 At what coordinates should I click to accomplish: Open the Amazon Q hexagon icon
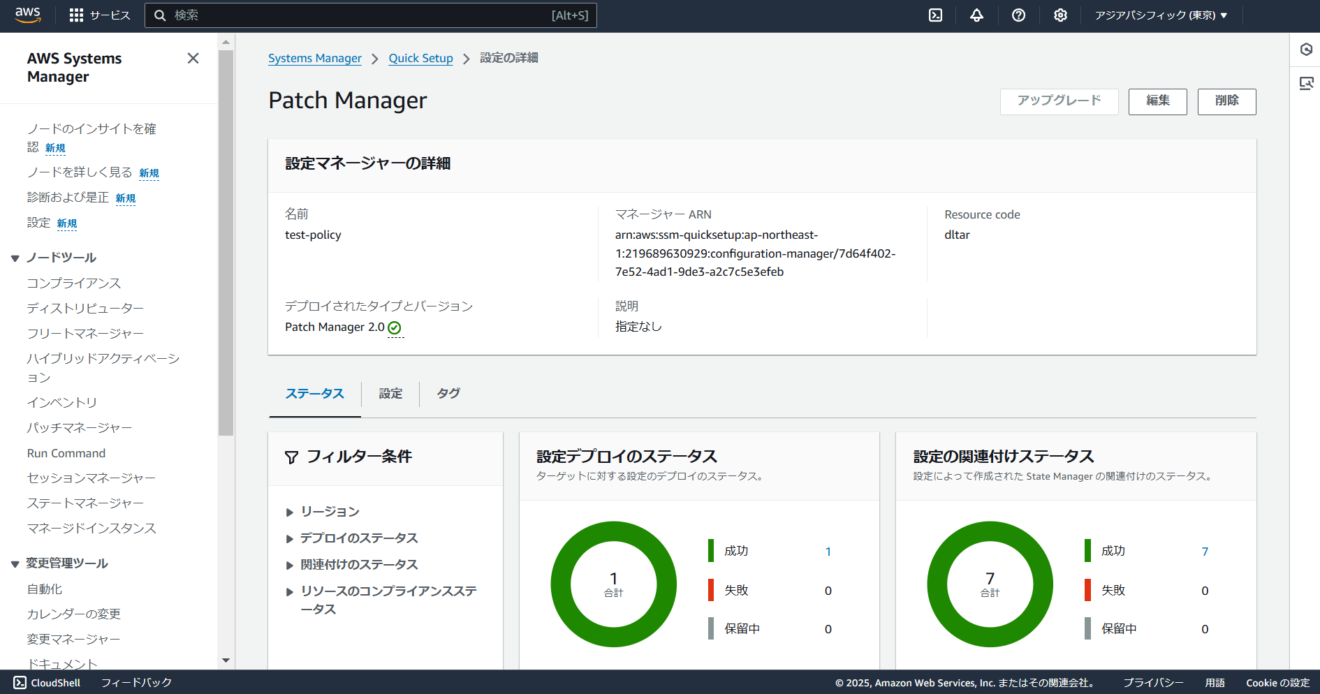click(x=1306, y=49)
